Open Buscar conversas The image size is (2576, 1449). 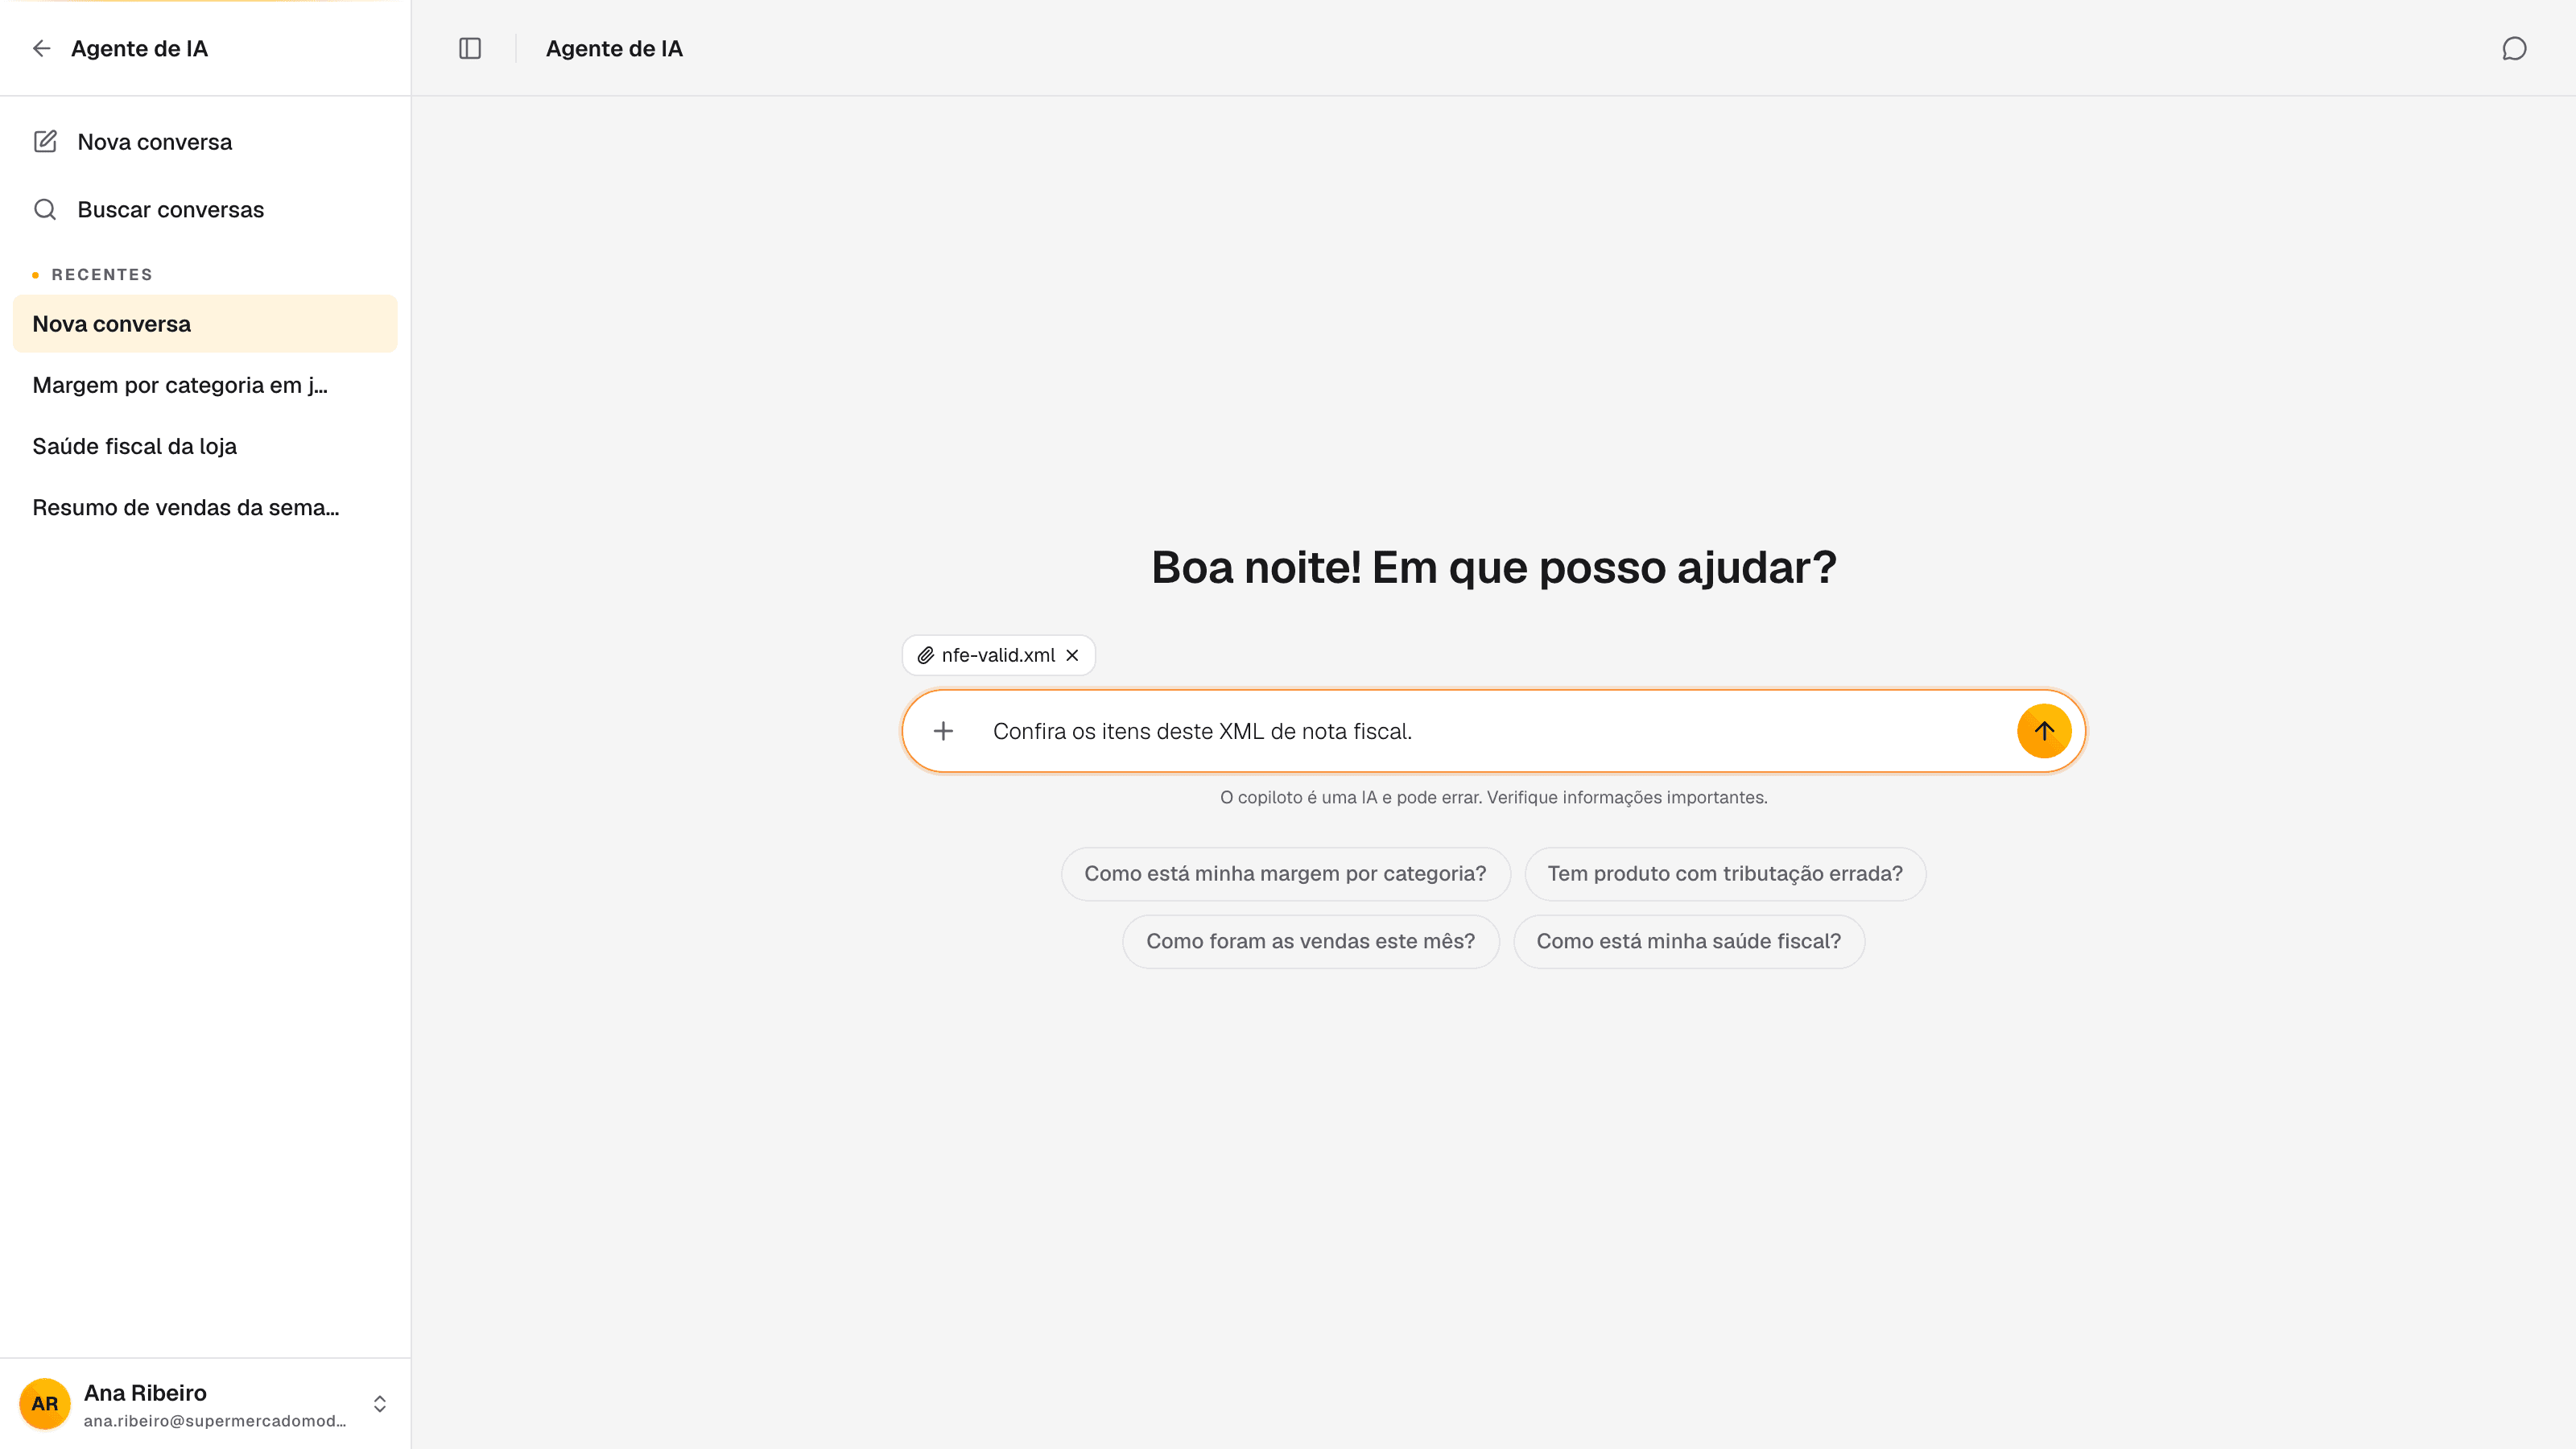(205, 210)
